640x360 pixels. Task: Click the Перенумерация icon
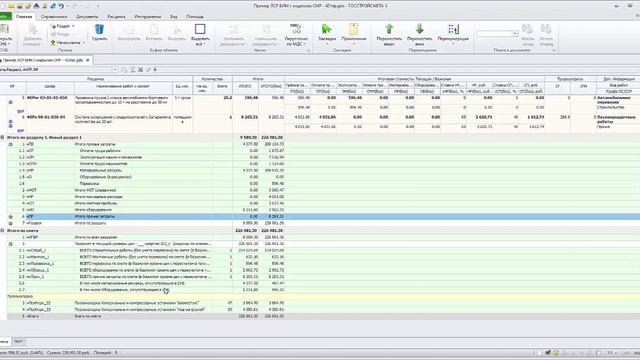coord(453,29)
